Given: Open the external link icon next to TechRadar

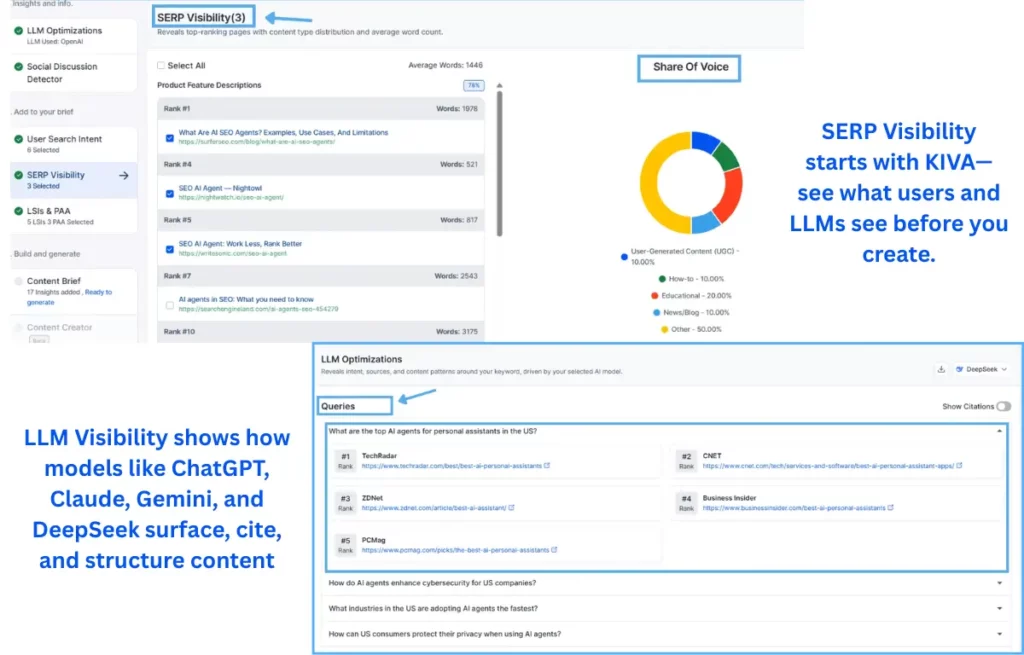Looking at the screenshot, I should [548, 465].
